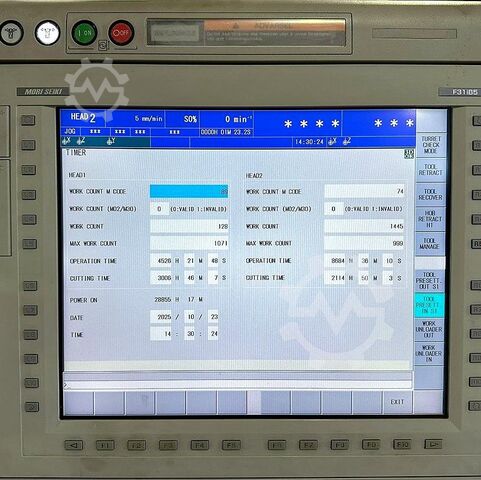Image resolution: width=481 pixels, height=480 pixels.
Task: Select HEAD2 CUTTING TIME hours 2114
Action: [x=335, y=278]
